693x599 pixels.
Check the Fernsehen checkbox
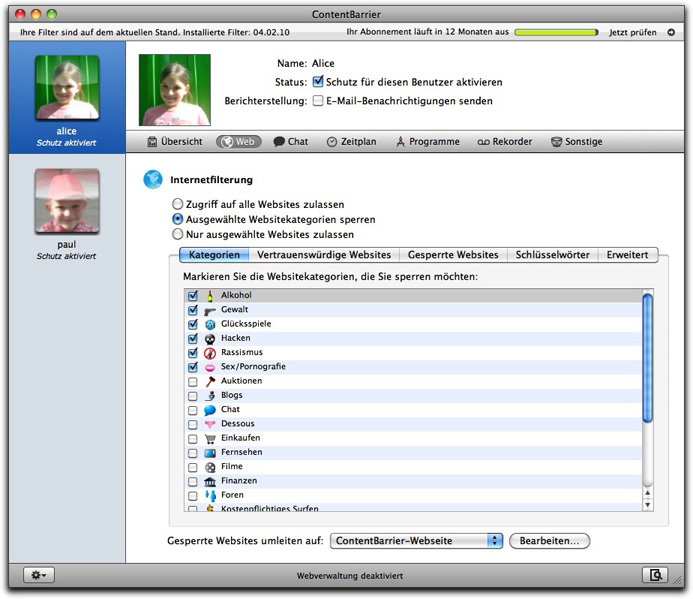pyautogui.click(x=193, y=453)
